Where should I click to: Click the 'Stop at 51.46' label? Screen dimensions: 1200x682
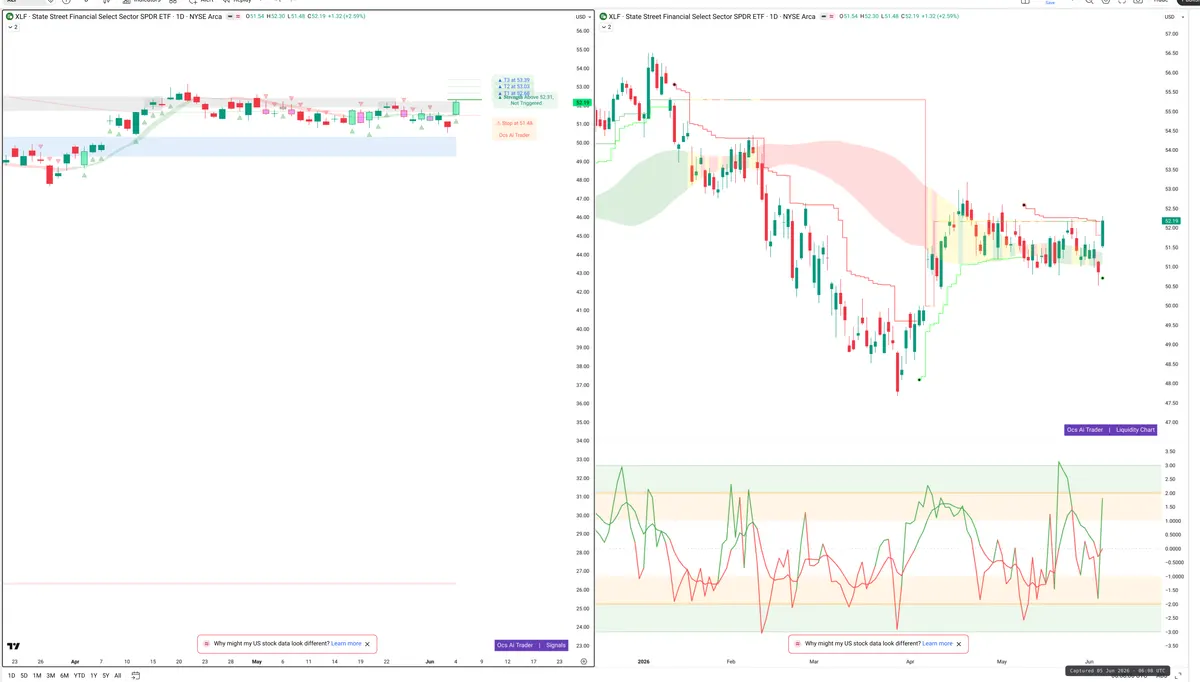click(514, 123)
